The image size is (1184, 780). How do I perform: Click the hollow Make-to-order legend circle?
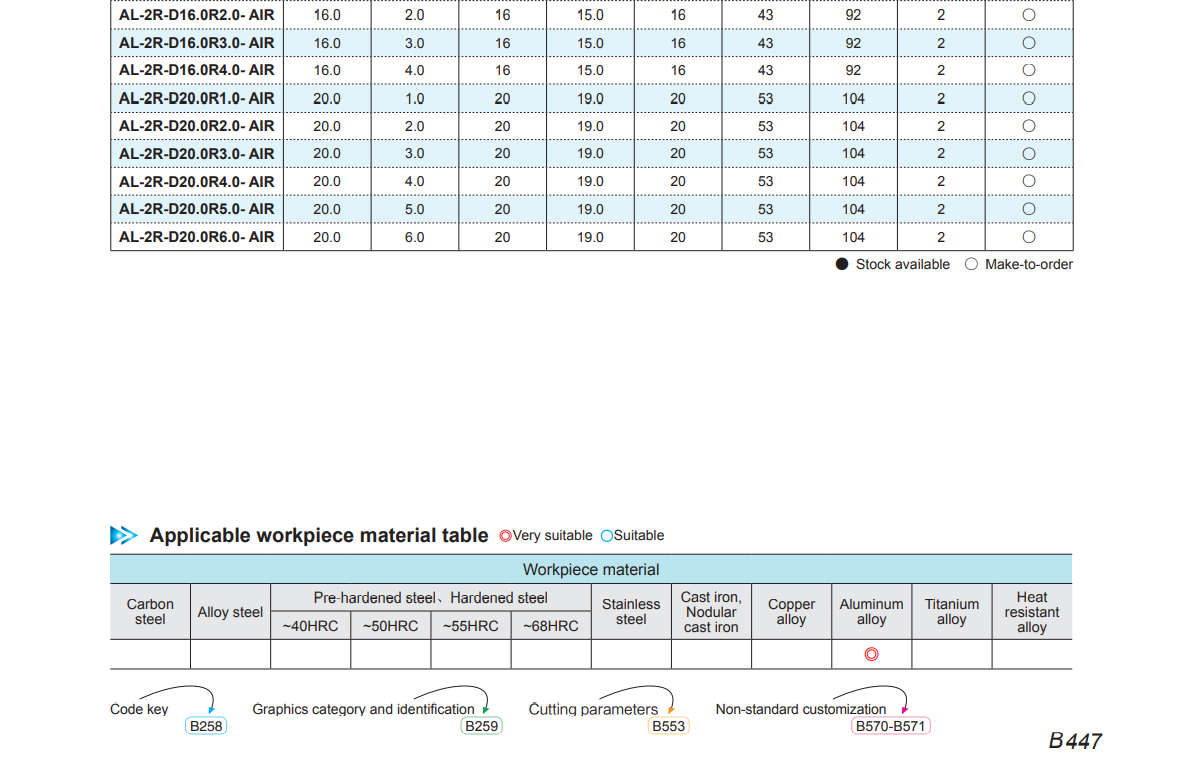coord(971,264)
